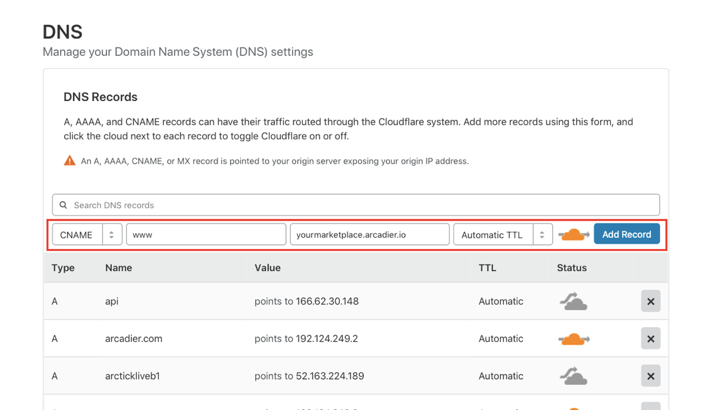This screenshot has width=706, height=410.
Task: Click the arctickliveb1 record name
Action: tap(132, 376)
